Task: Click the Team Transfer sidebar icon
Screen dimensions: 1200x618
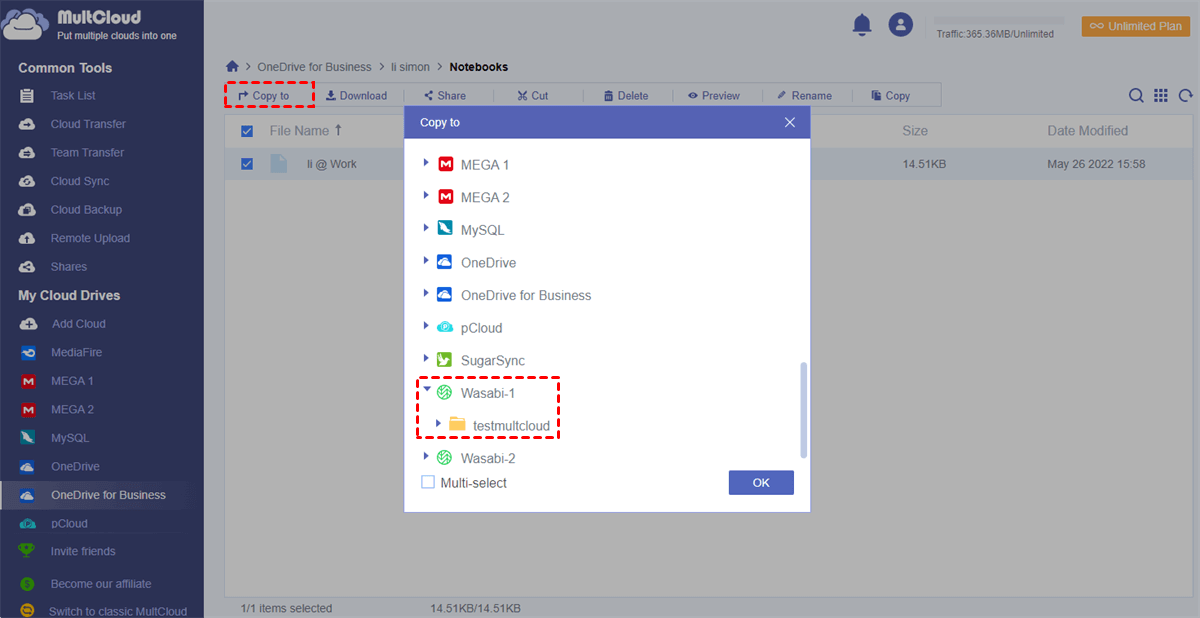Action: pyautogui.click(x=29, y=153)
